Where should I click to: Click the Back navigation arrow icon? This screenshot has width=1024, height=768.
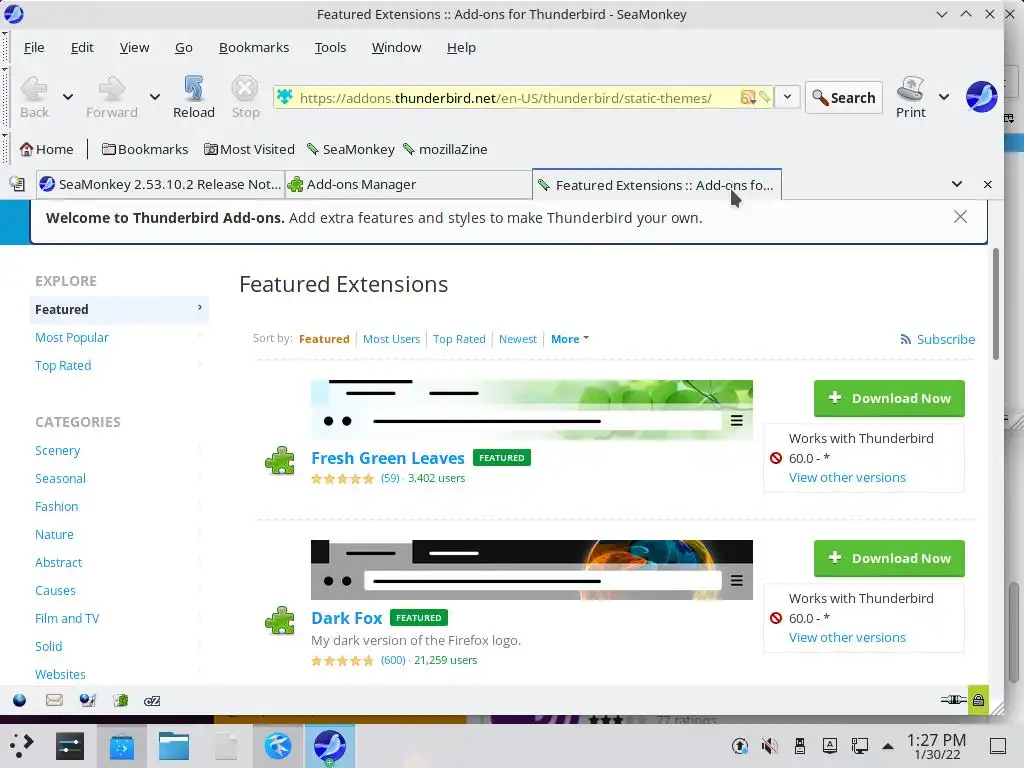(34, 89)
